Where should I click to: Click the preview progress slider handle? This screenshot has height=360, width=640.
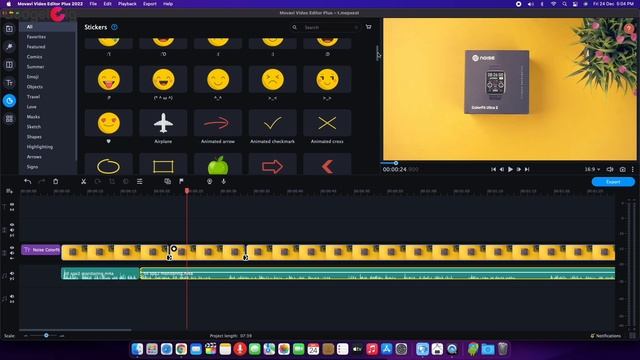tap(396, 163)
